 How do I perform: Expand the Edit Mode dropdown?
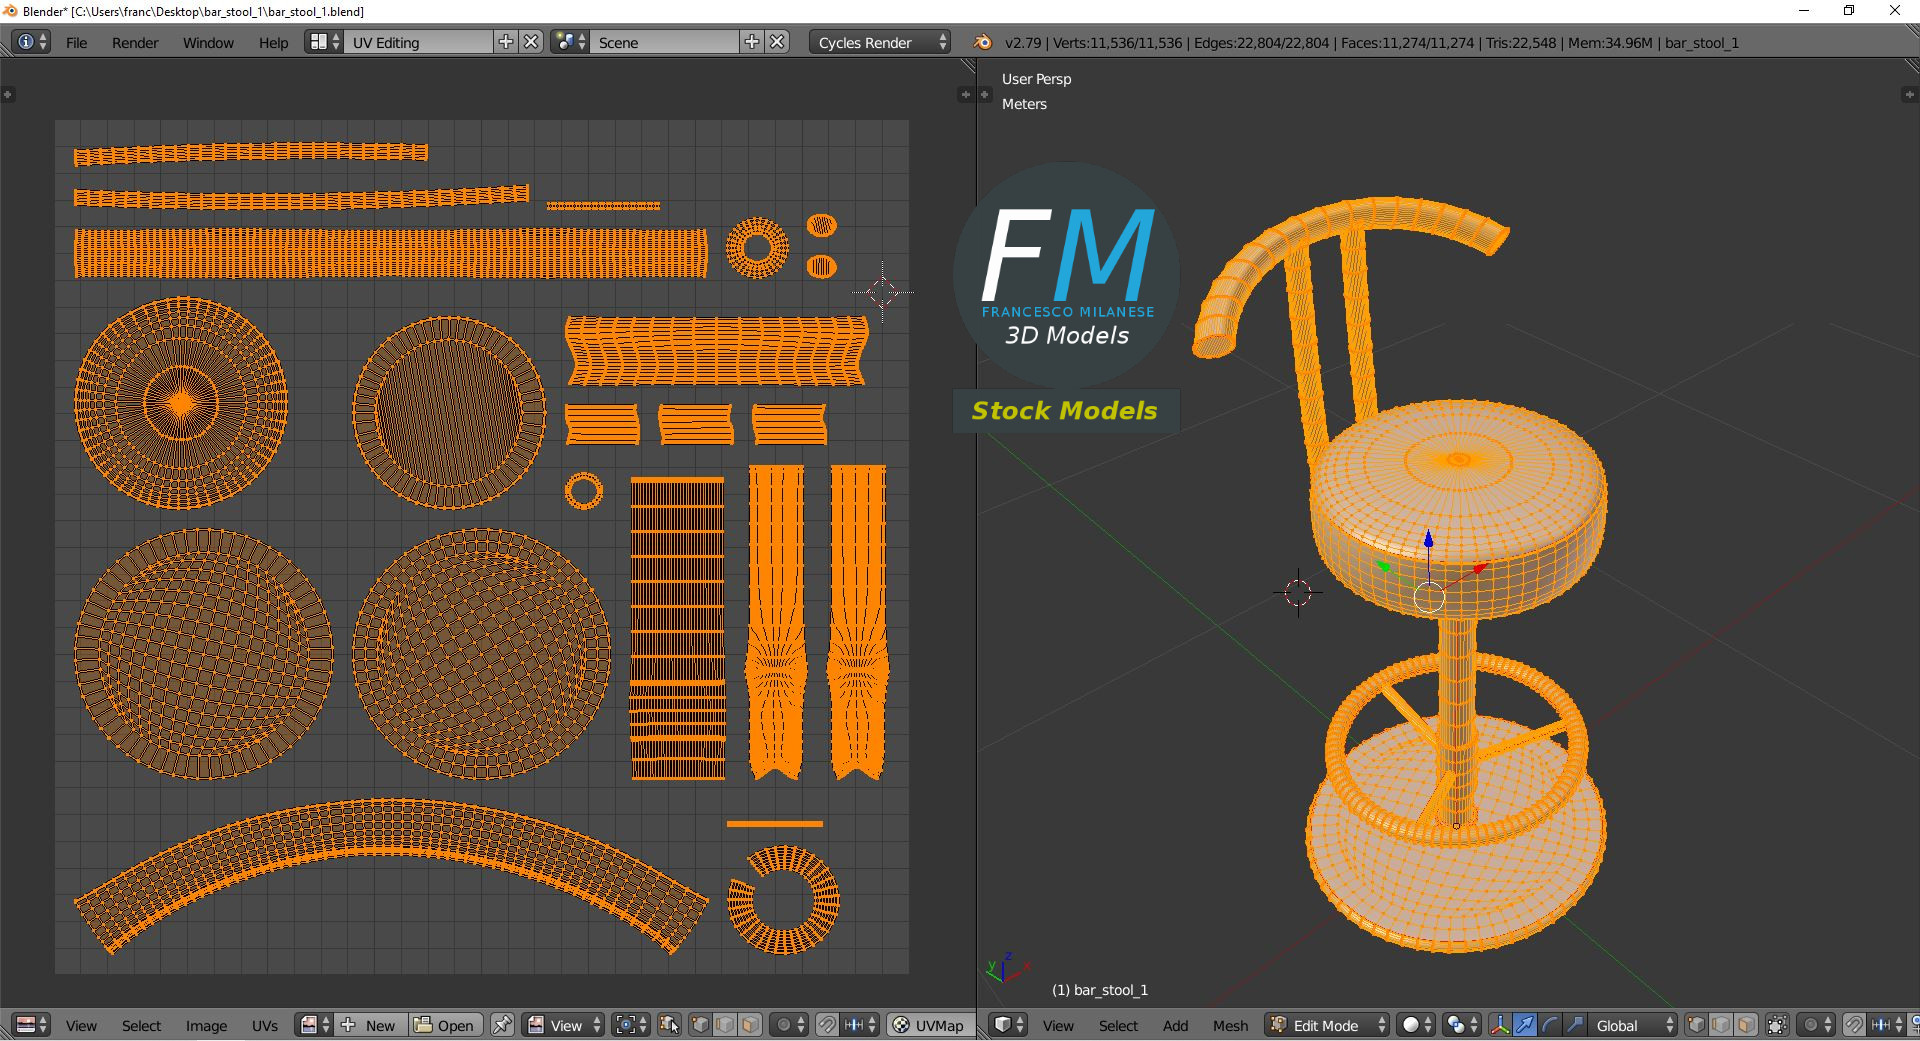coord(1327,1025)
